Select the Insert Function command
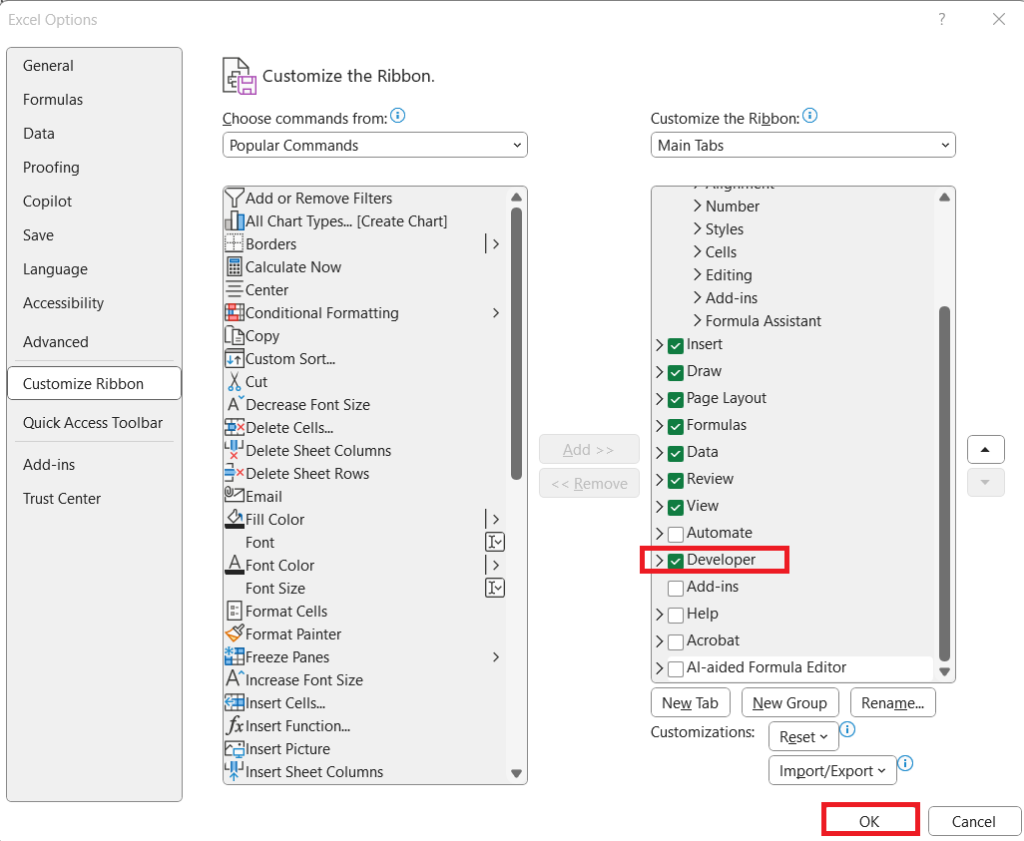 pyautogui.click(x=295, y=726)
